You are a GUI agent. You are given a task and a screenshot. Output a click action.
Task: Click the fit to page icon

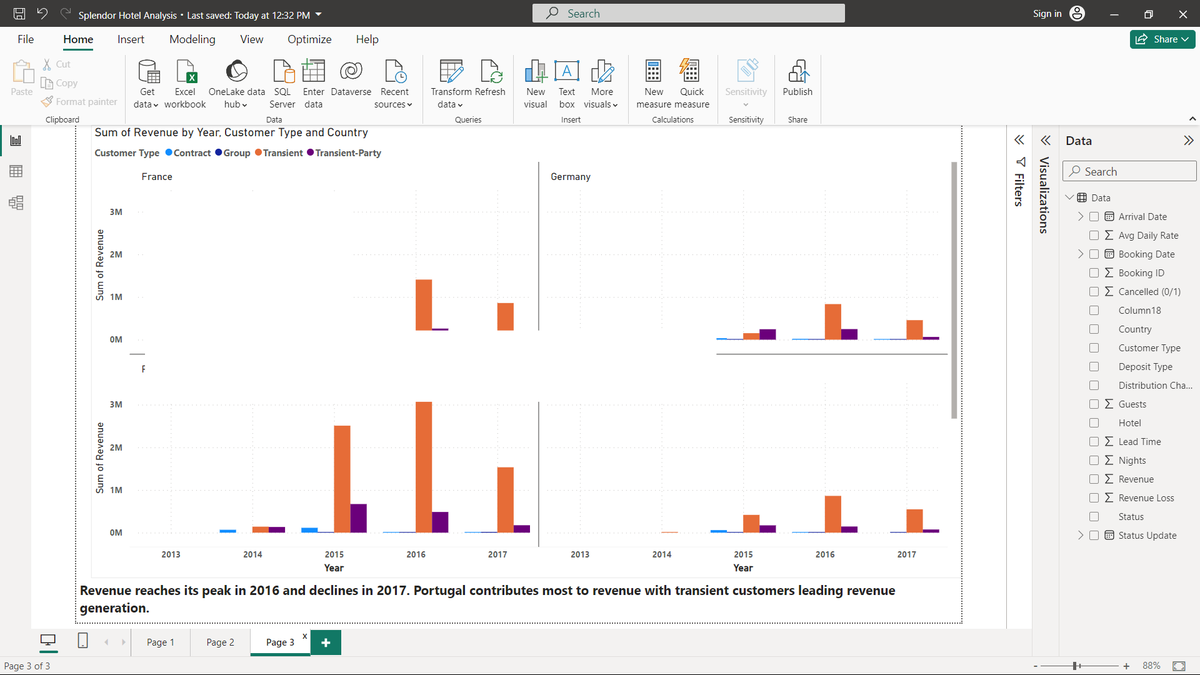tap(1178, 666)
